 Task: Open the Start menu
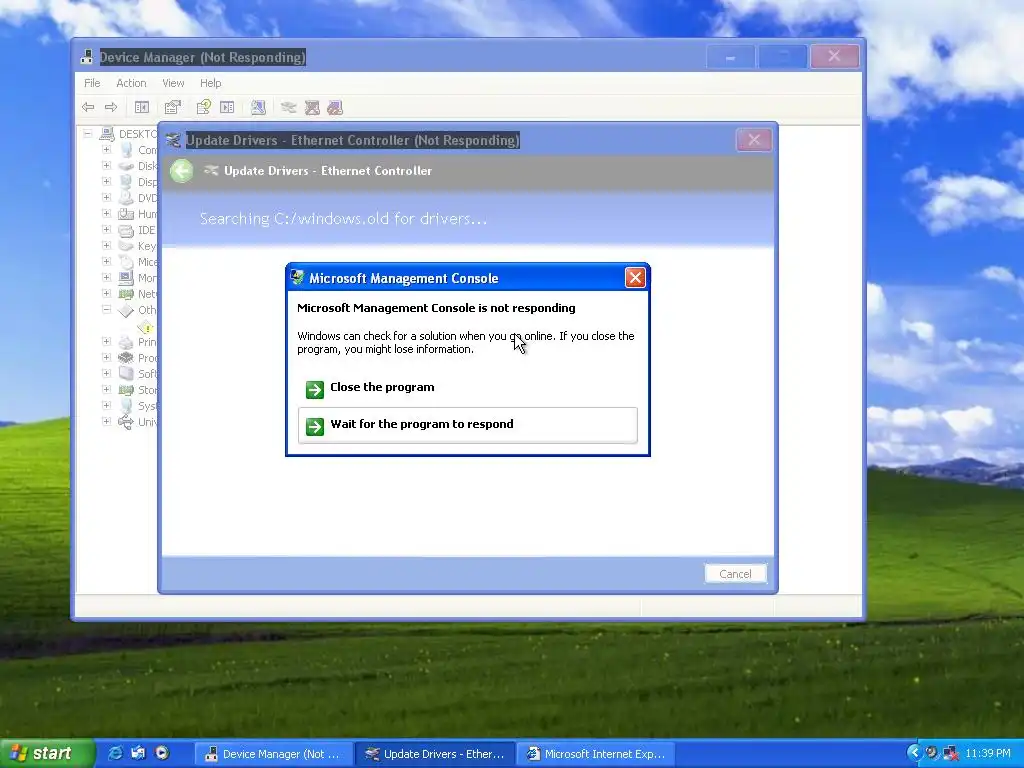[46, 753]
